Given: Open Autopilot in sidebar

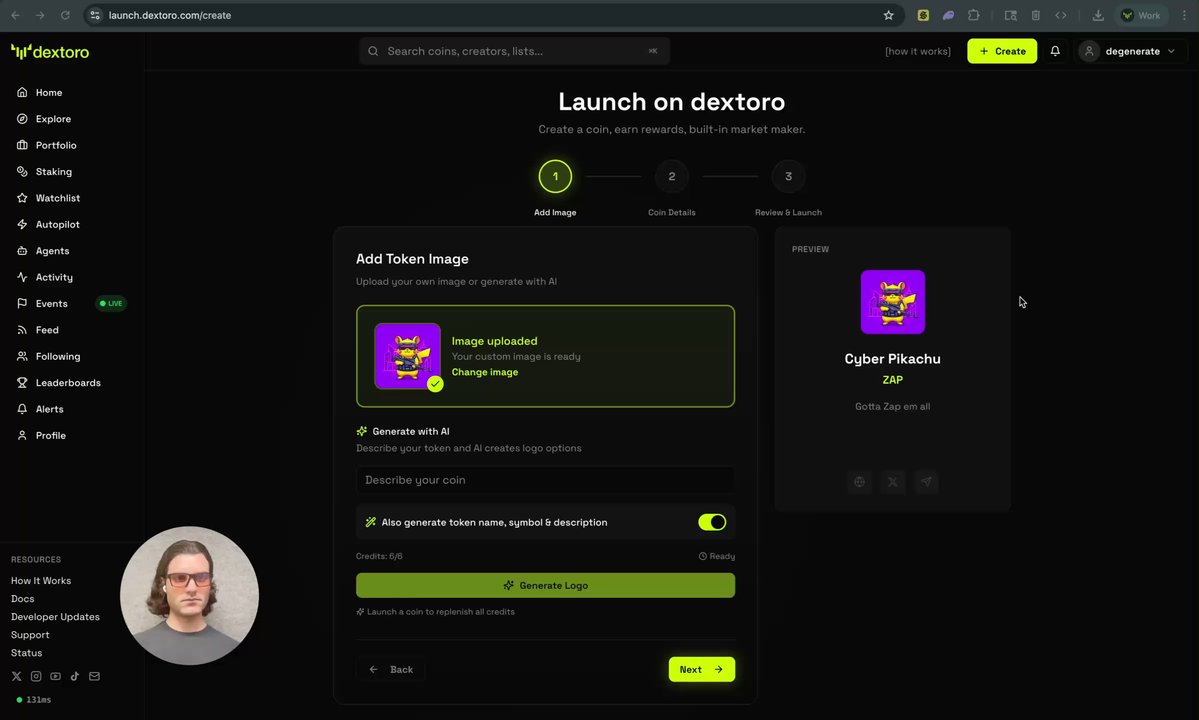Looking at the screenshot, I should [57, 224].
